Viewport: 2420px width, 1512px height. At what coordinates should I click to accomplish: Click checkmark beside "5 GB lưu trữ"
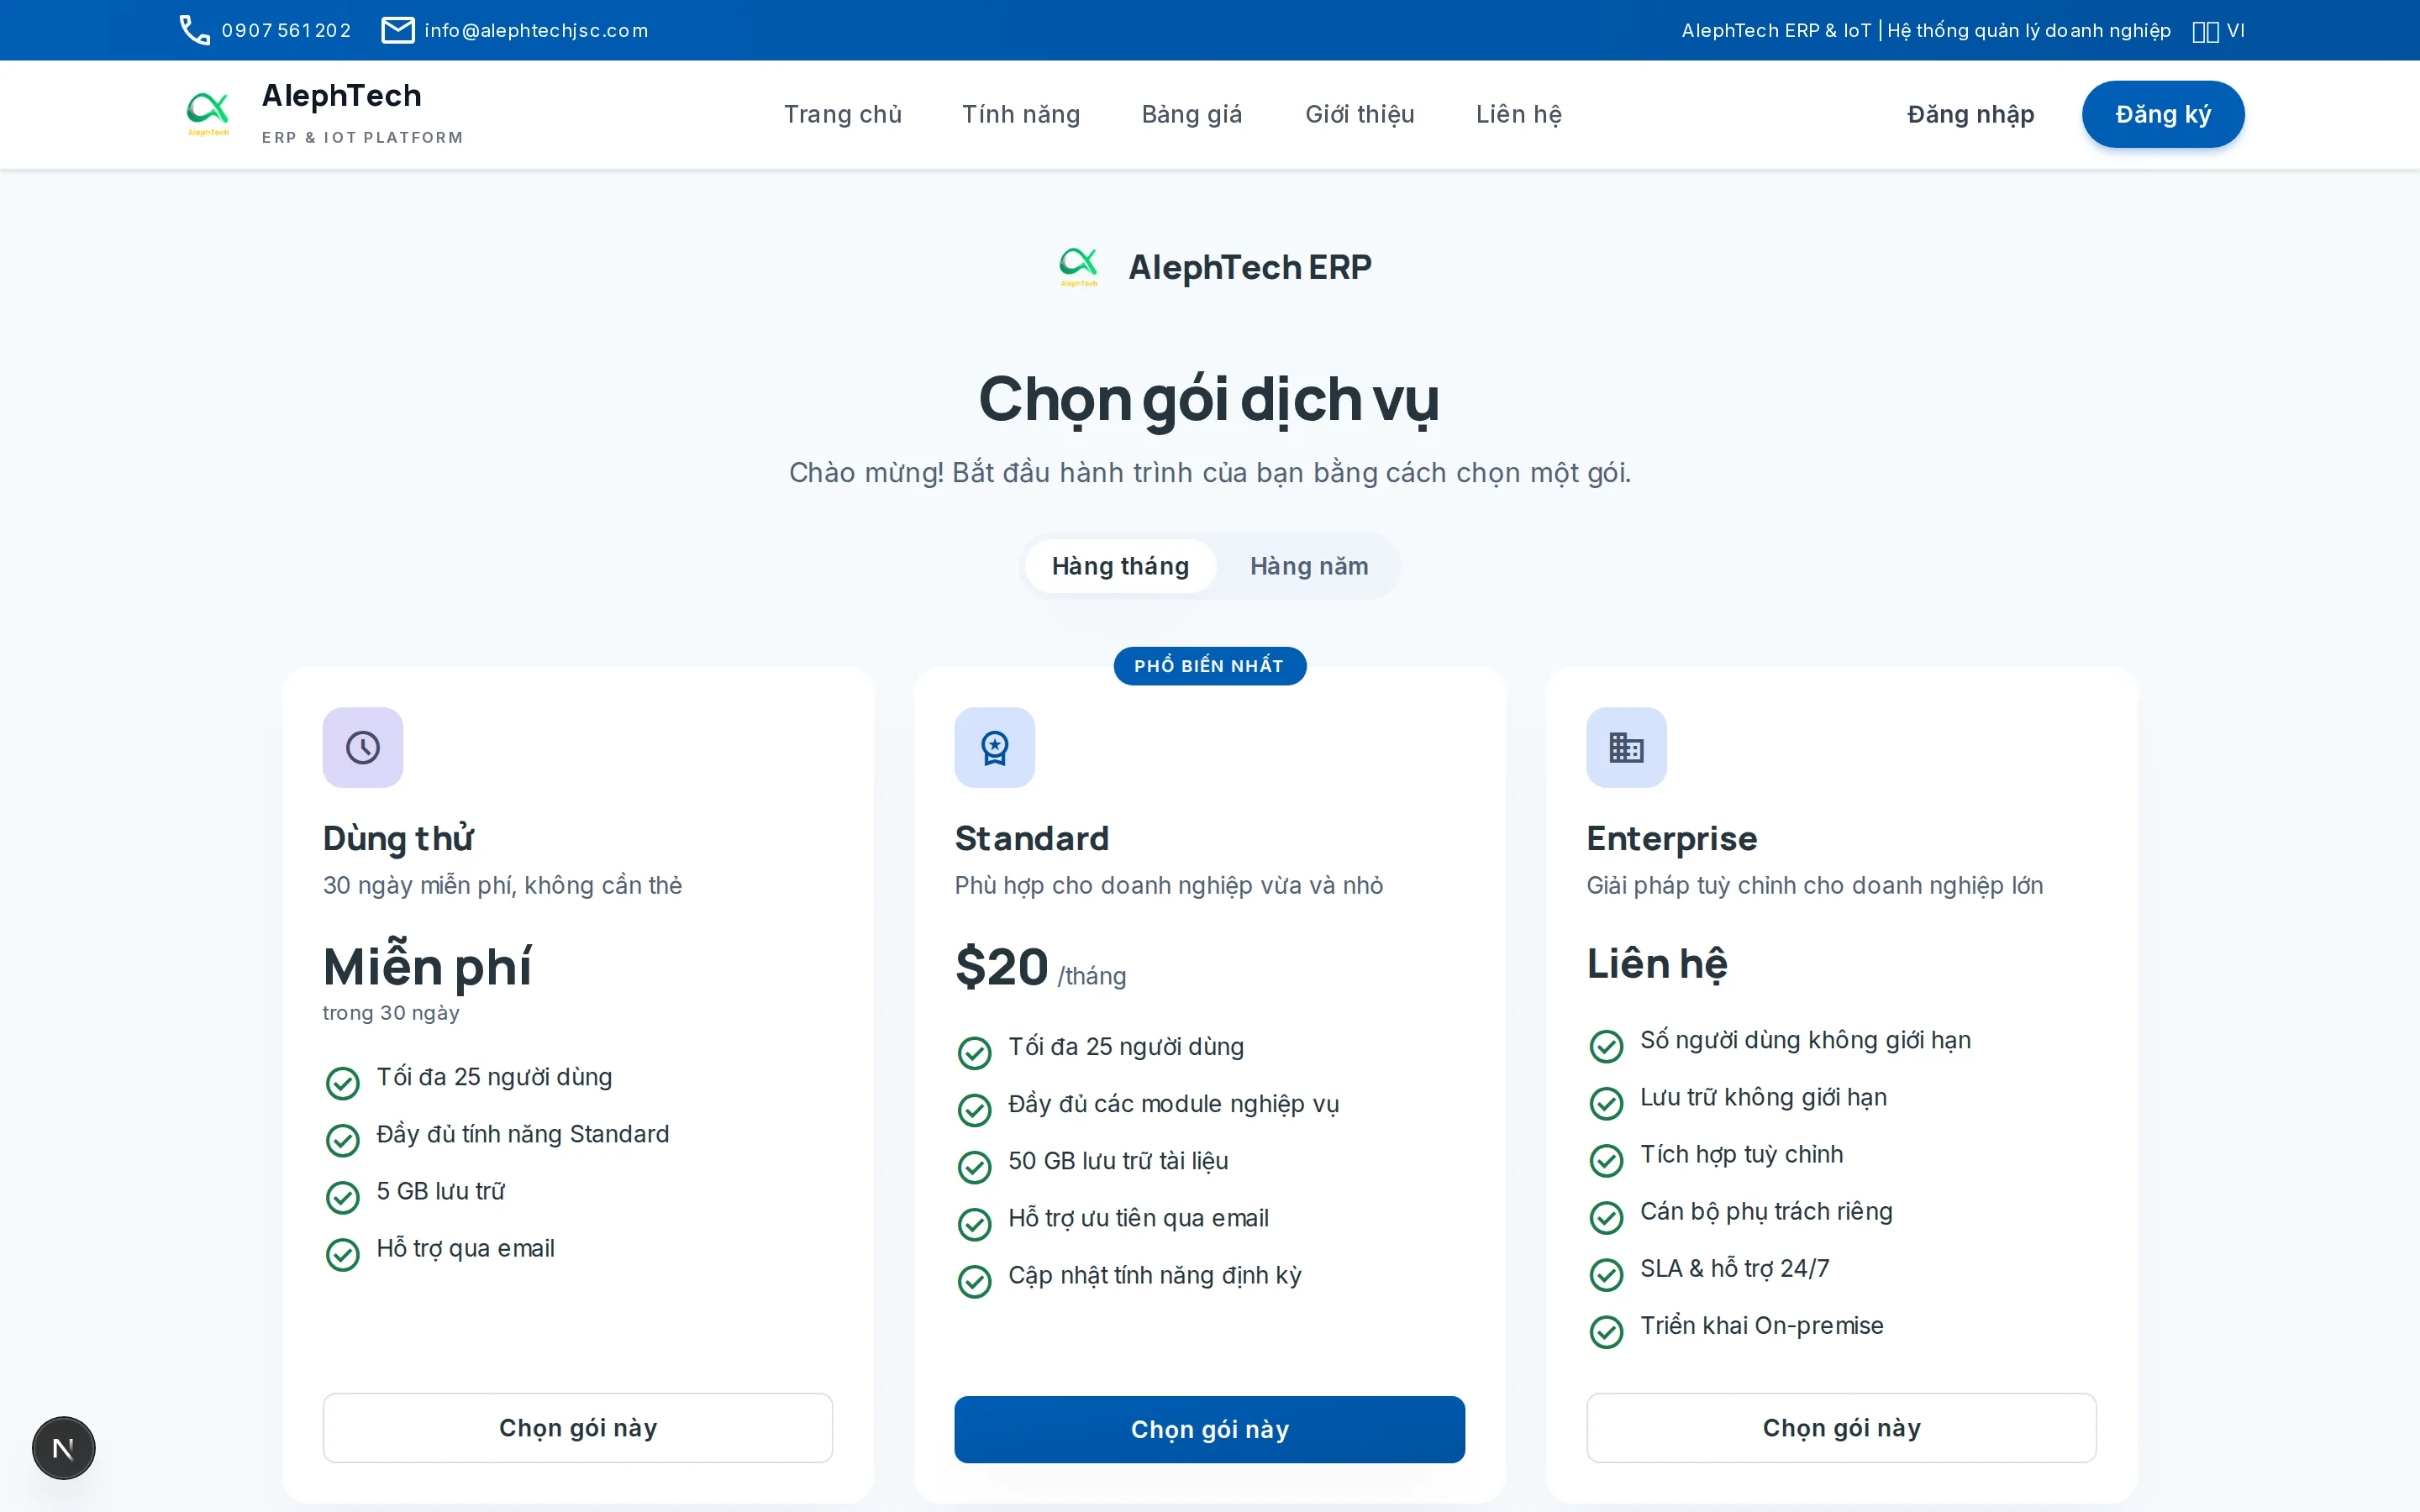click(343, 1196)
